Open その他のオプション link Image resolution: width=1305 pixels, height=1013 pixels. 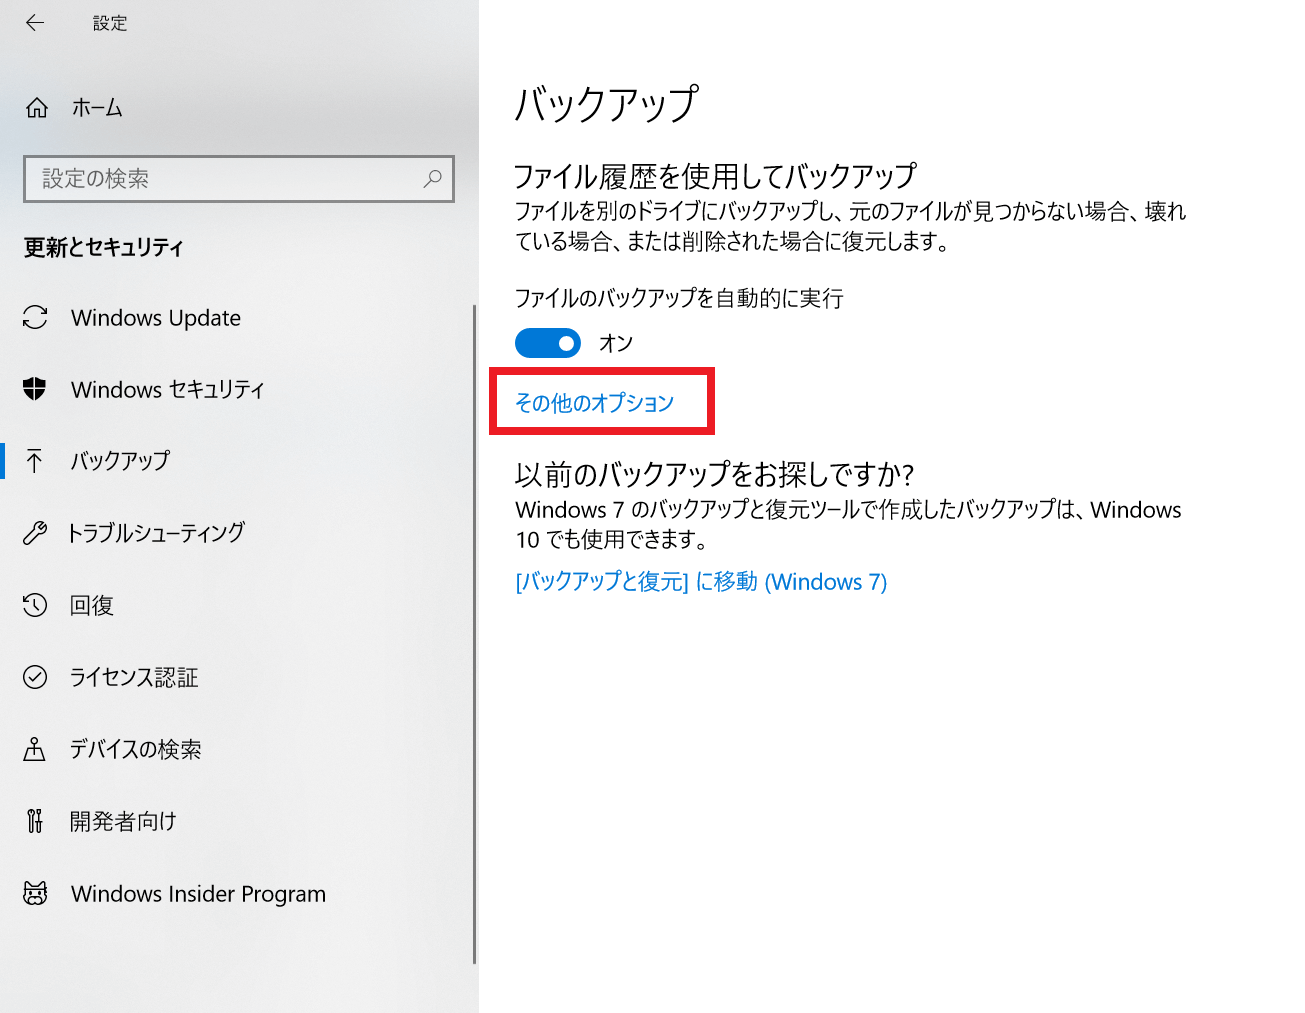[595, 403]
